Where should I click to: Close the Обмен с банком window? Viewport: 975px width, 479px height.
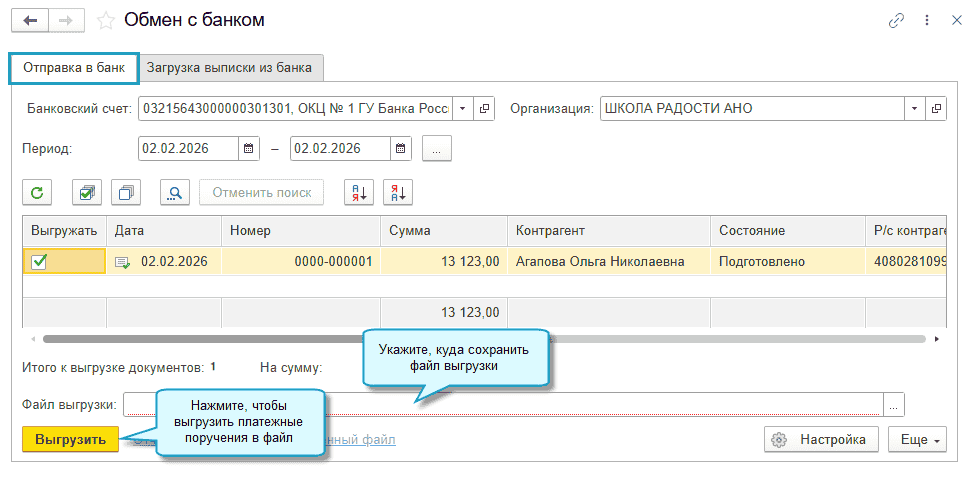957,21
